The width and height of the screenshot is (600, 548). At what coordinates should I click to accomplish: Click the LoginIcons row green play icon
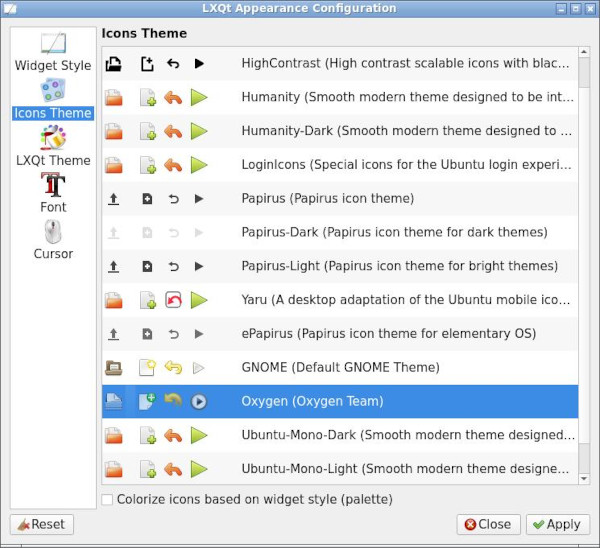199,165
